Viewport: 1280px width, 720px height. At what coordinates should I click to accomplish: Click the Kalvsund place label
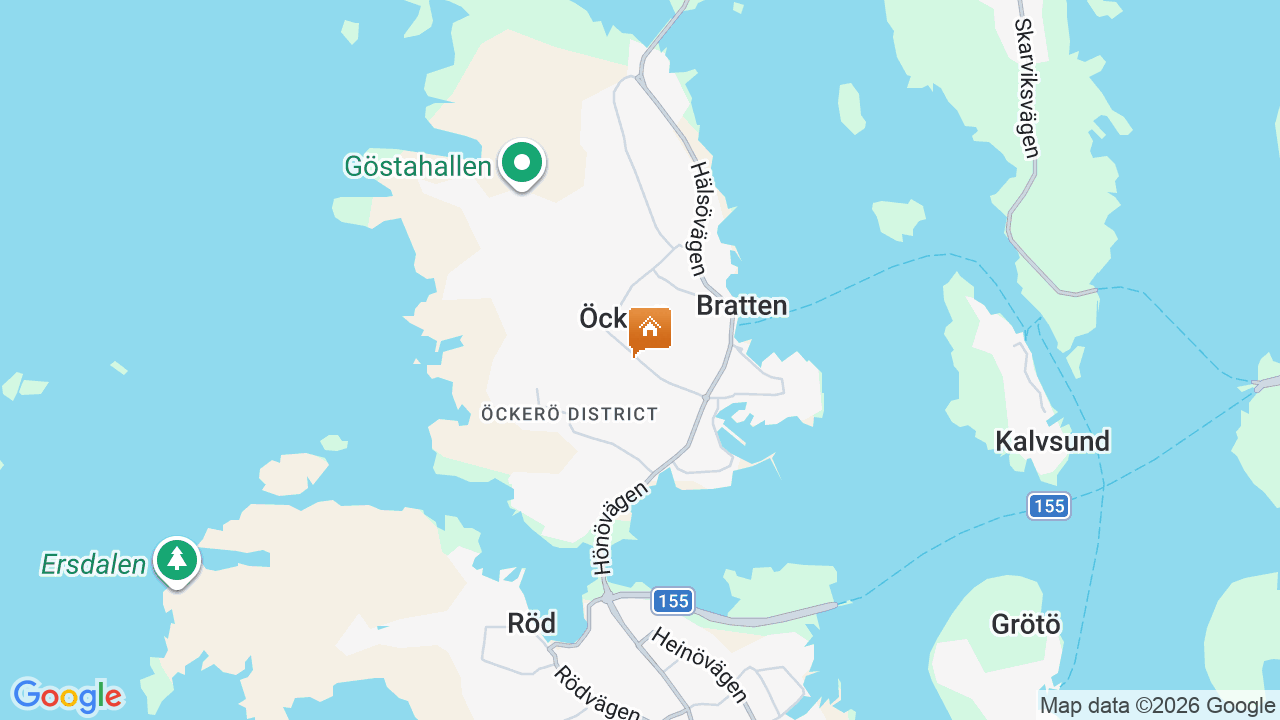pyautogui.click(x=1053, y=441)
